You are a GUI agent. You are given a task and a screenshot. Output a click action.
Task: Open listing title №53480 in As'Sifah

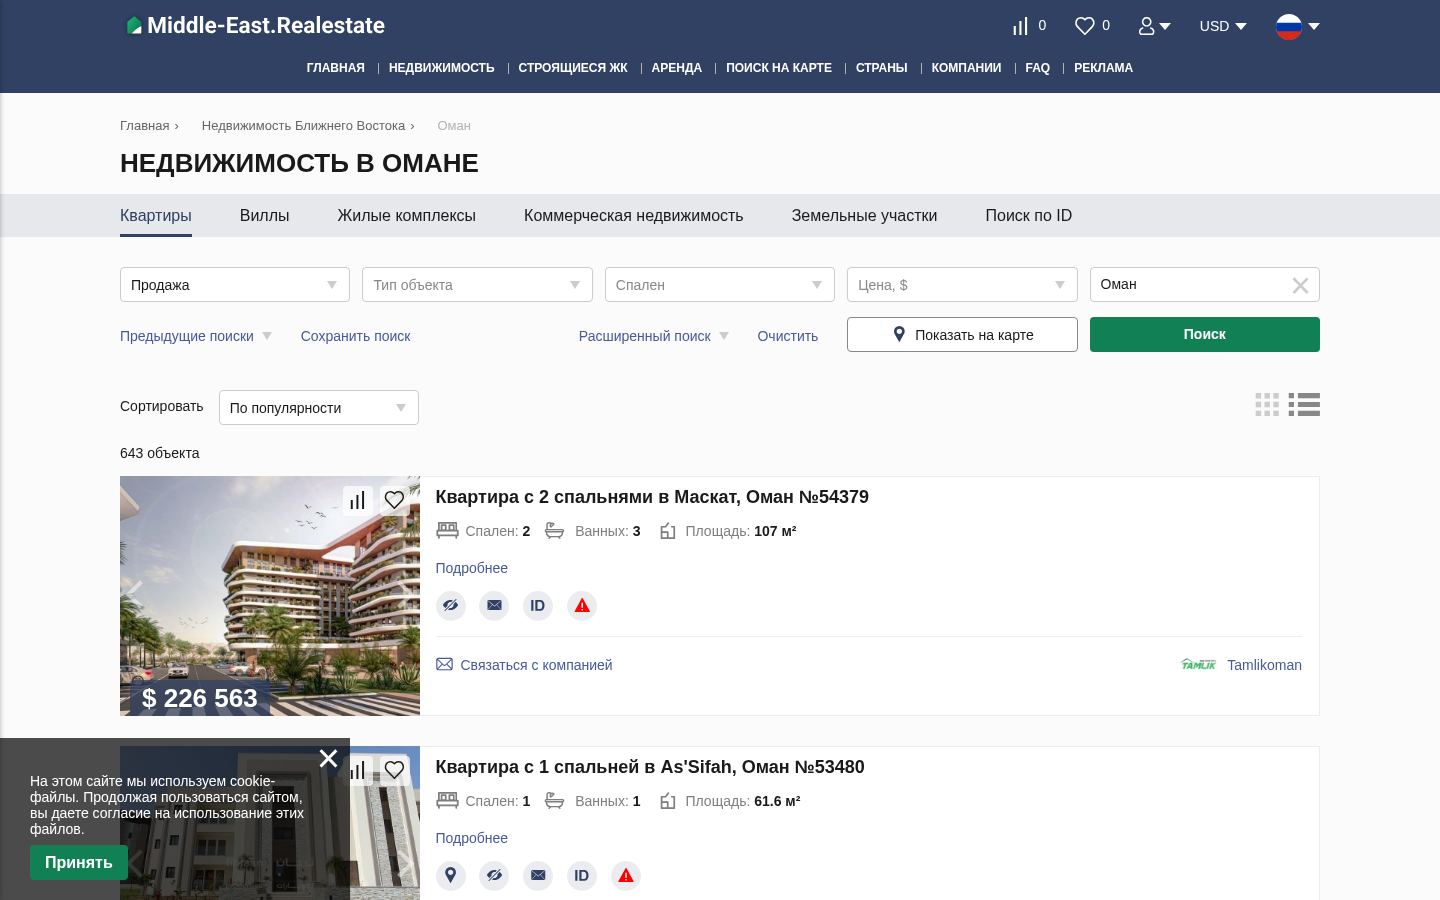[650, 767]
